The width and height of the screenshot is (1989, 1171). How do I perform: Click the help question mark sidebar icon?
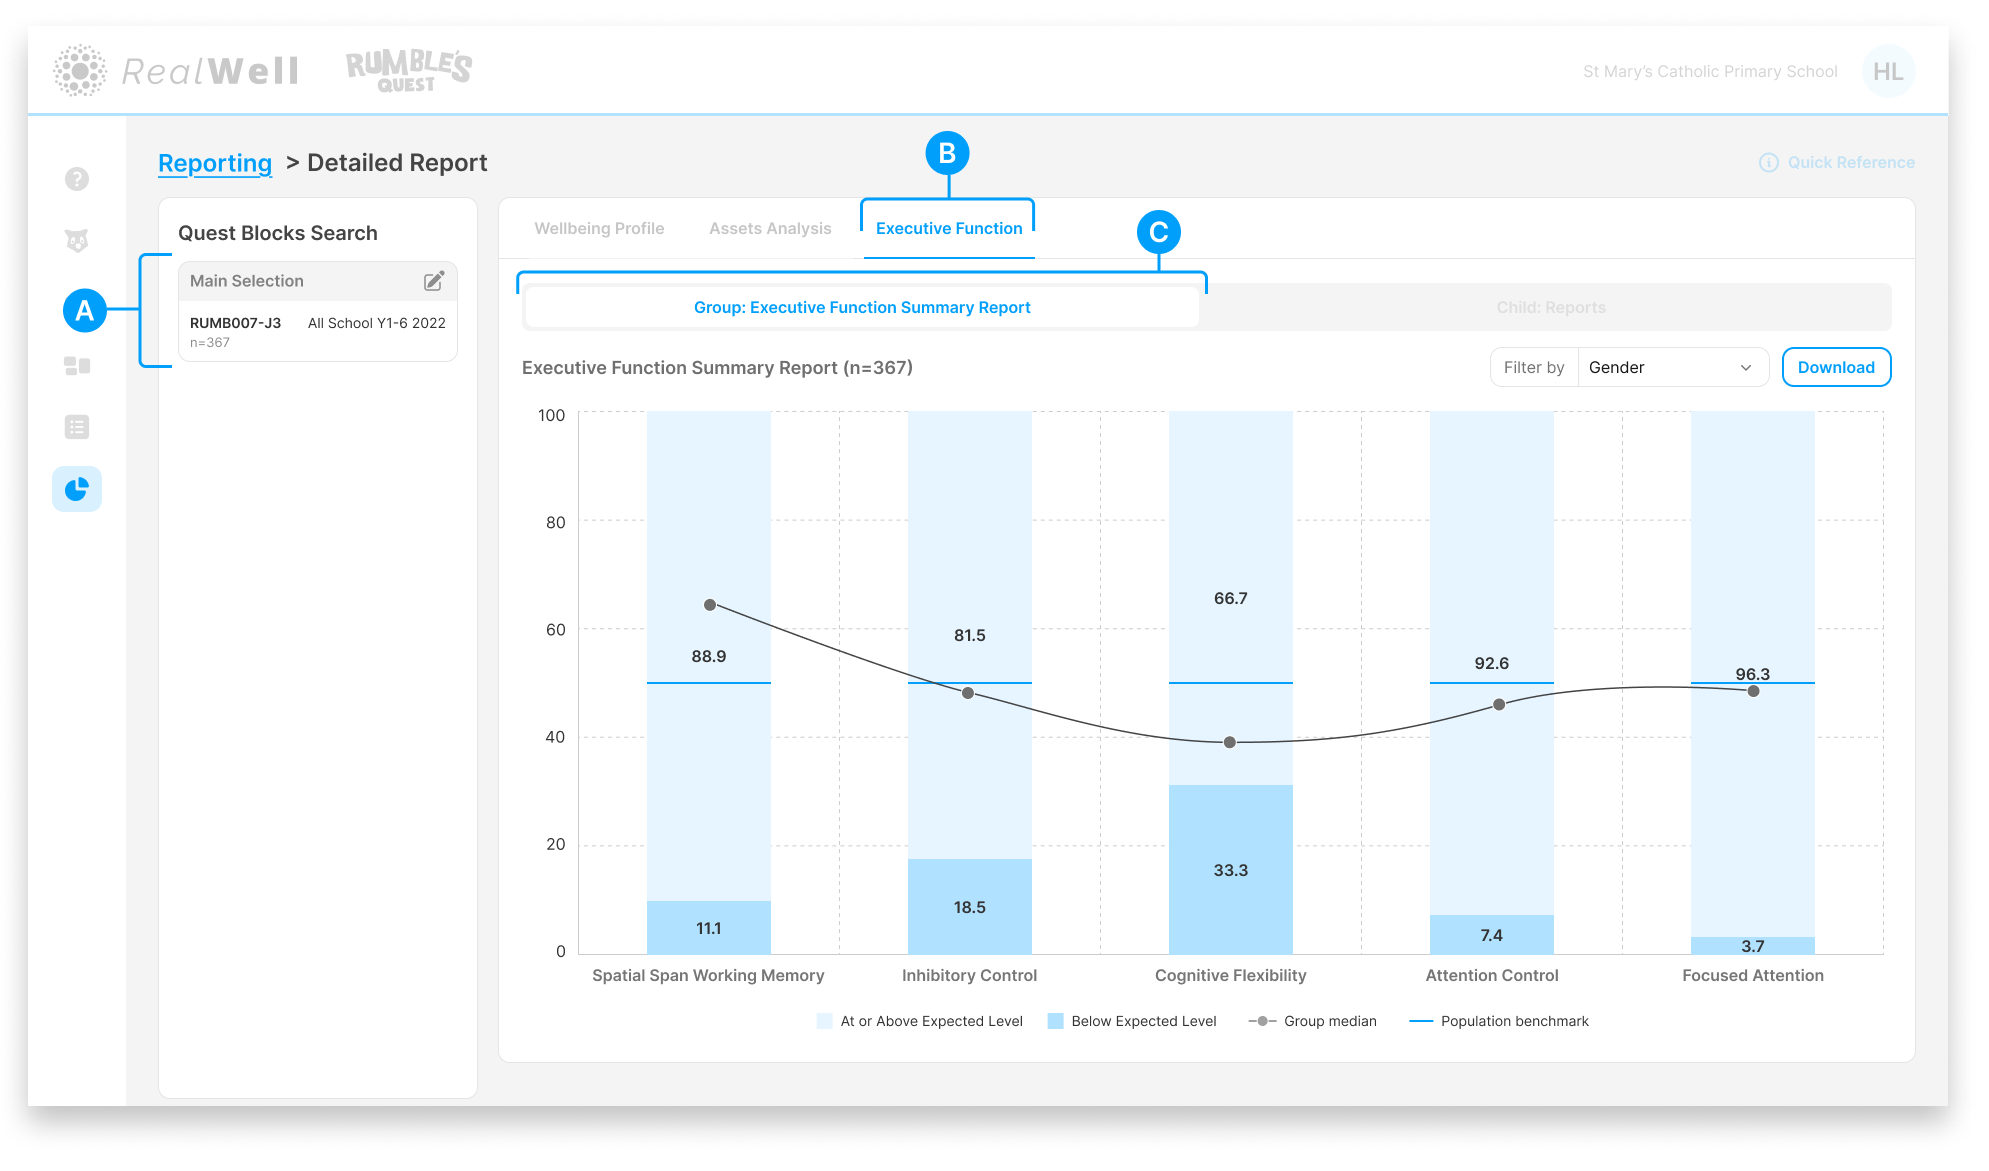pyautogui.click(x=77, y=179)
